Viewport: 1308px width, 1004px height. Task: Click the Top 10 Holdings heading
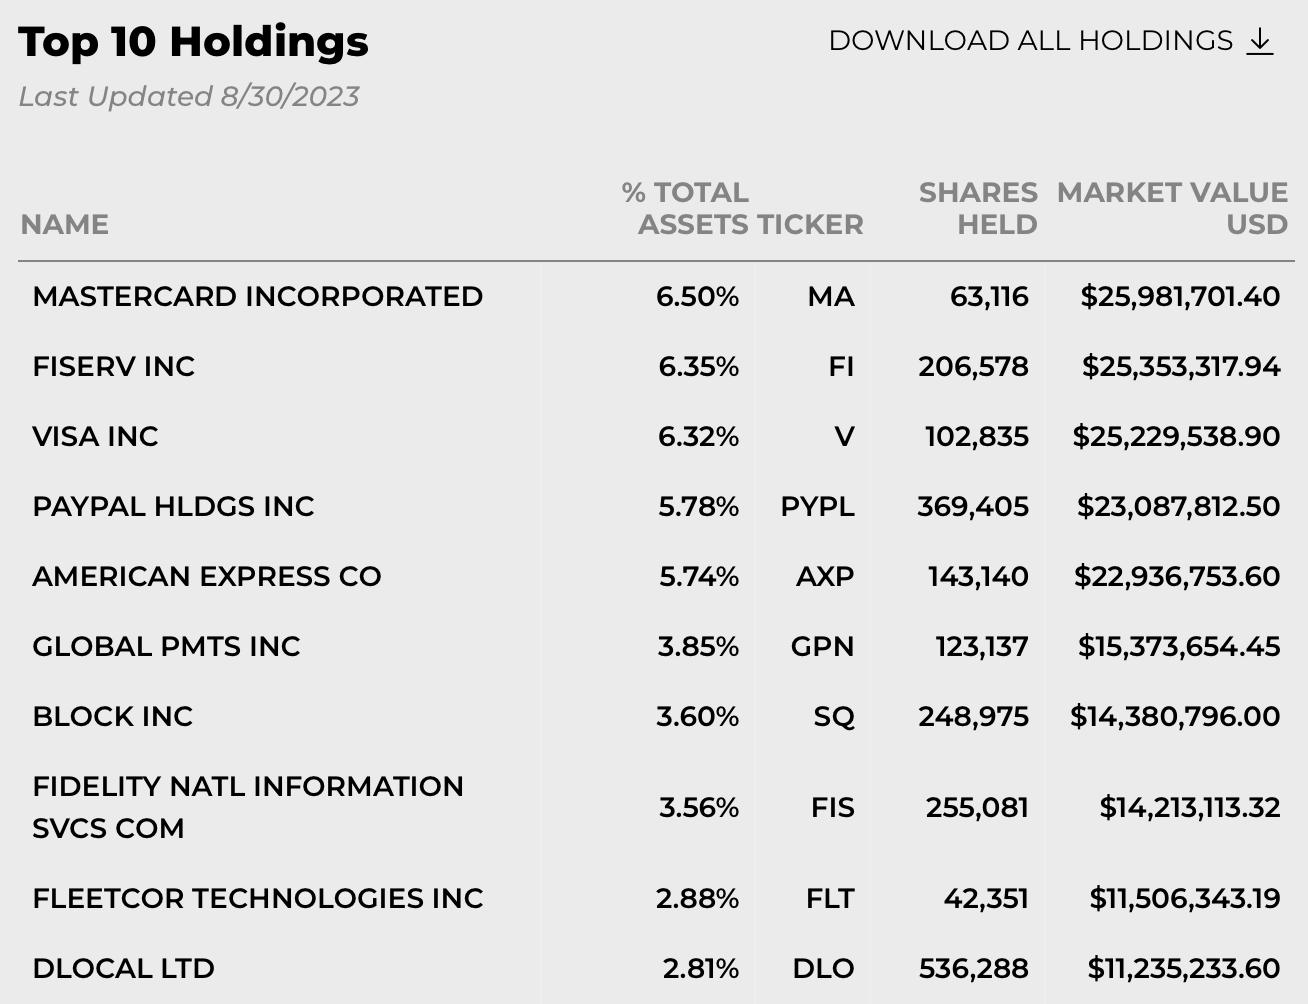tap(193, 42)
